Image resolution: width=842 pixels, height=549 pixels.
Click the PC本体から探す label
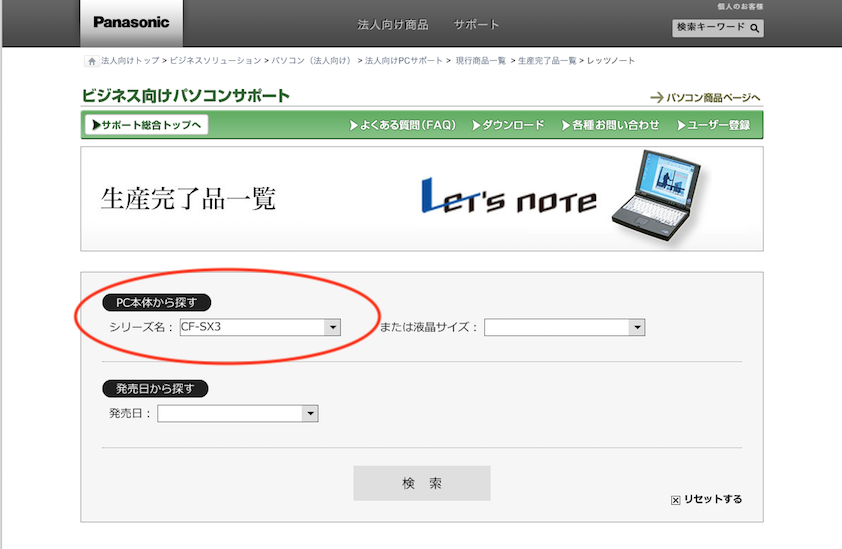[x=157, y=302]
